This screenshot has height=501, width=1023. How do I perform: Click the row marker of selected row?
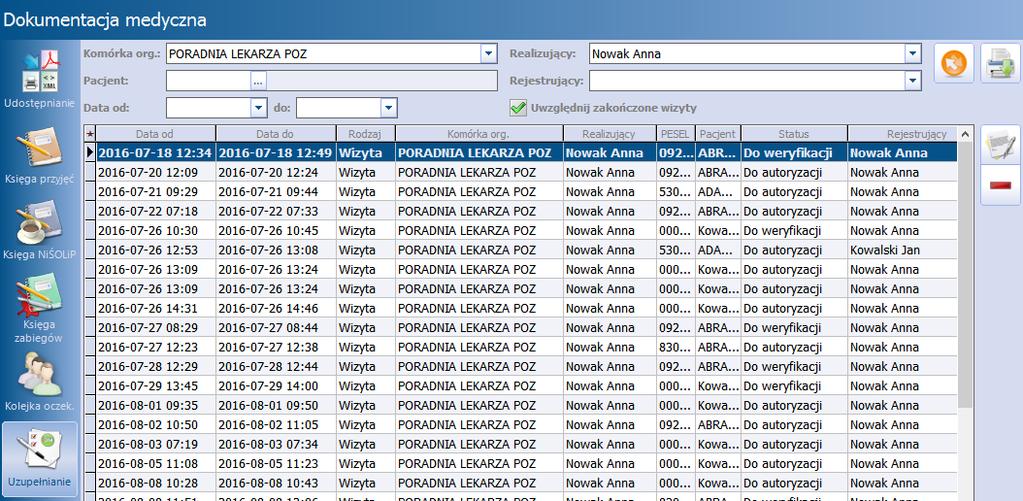pyautogui.click(x=90, y=153)
